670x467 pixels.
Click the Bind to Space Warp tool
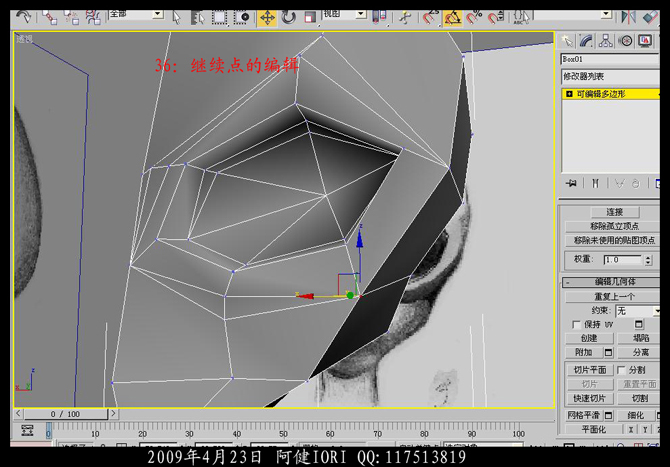[93, 18]
